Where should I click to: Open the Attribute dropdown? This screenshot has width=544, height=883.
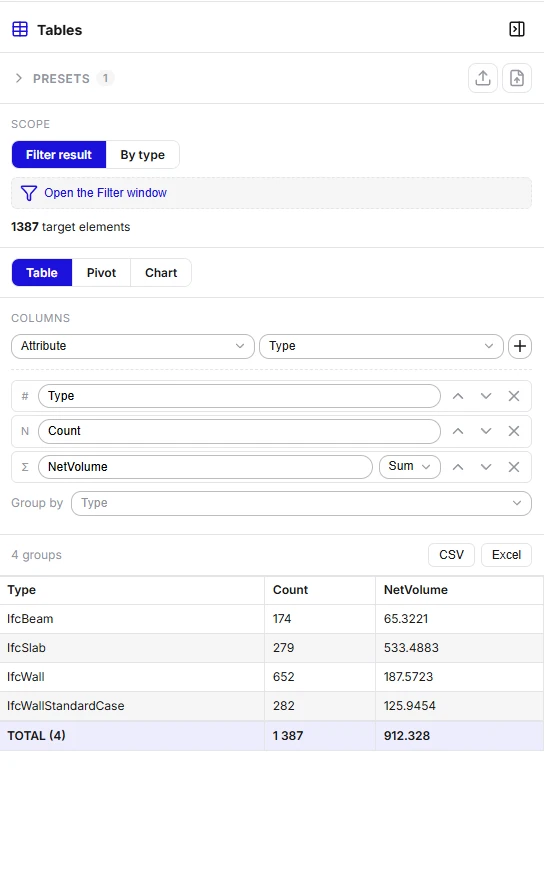[x=133, y=346]
